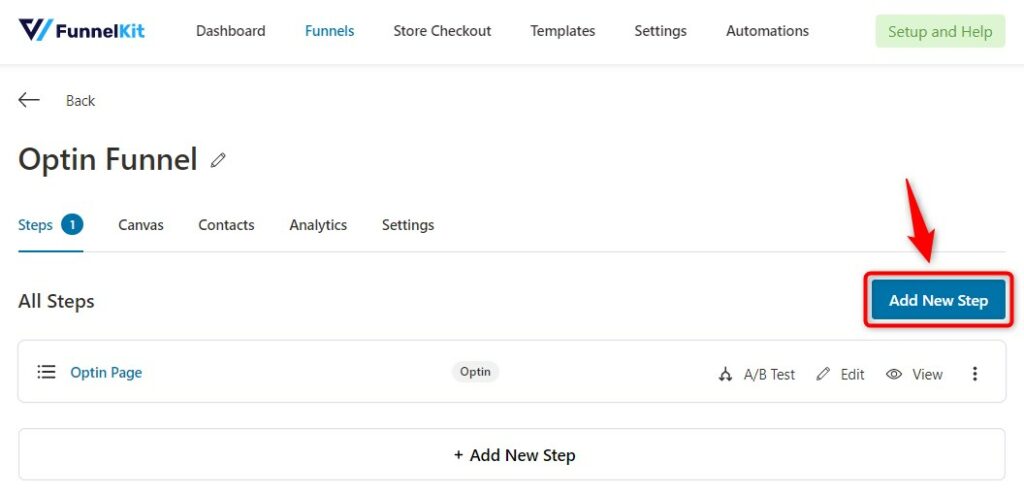Click the Setup and Help button

940,31
